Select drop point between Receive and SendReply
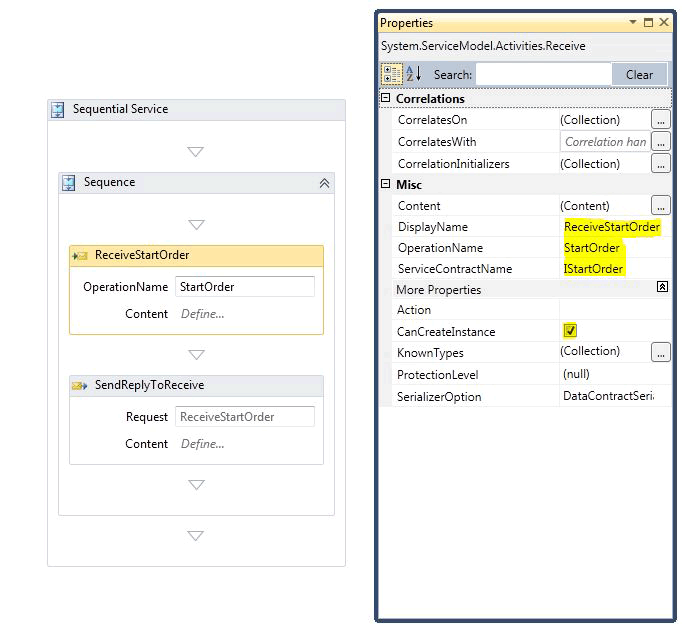The height and width of the screenshot is (630, 682). pyautogui.click(x=196, y=355)
